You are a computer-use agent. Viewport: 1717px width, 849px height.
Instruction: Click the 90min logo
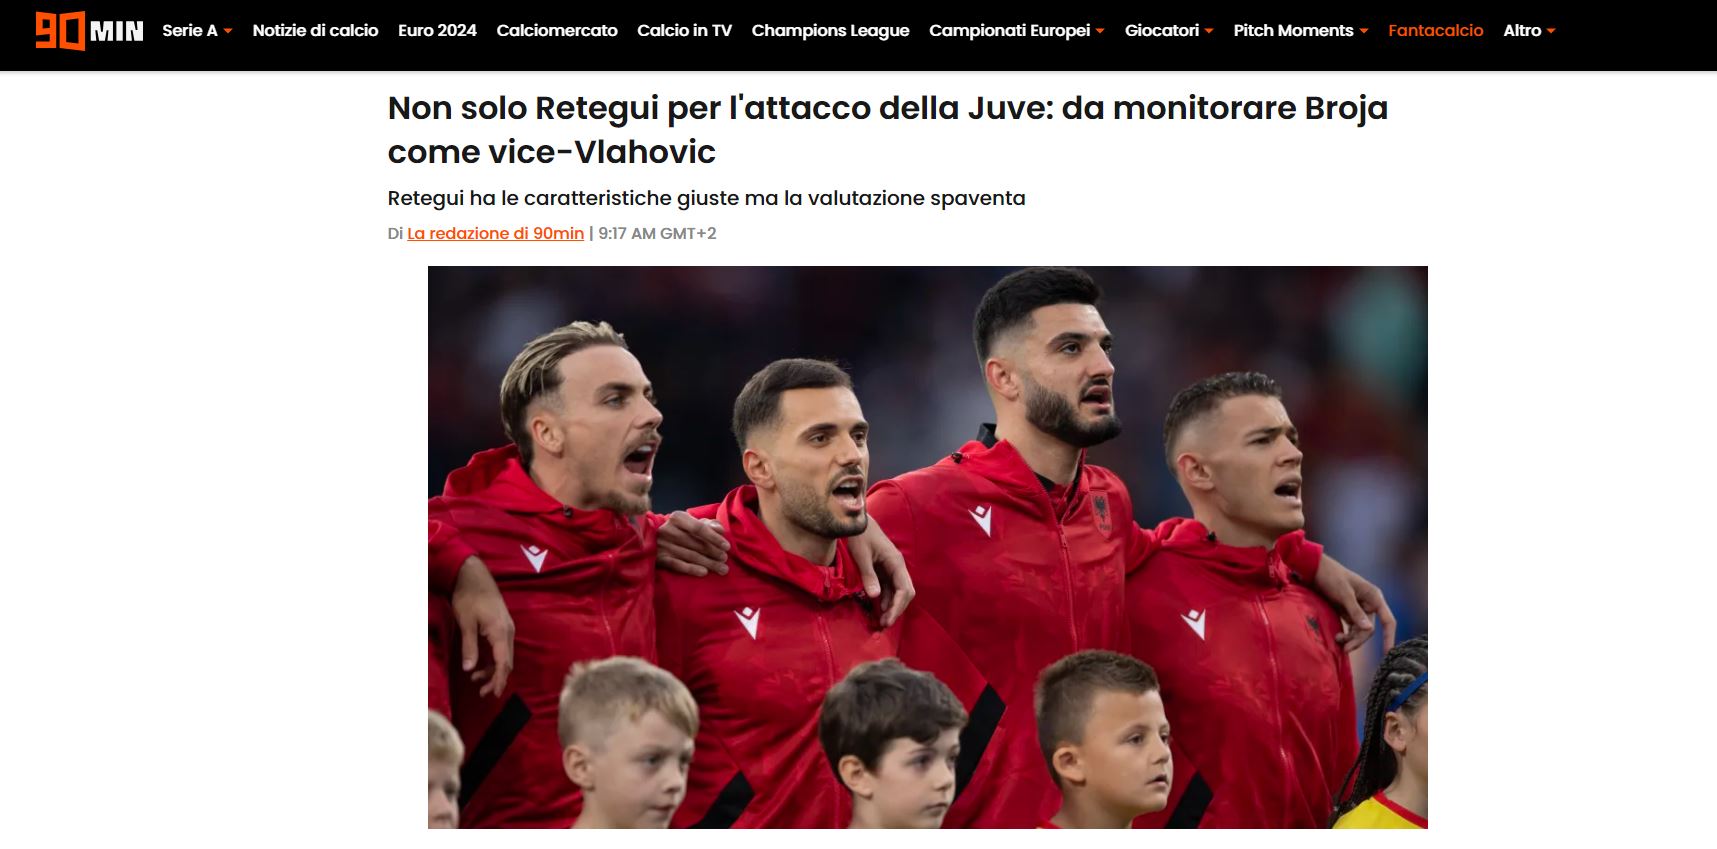(90, 31)
